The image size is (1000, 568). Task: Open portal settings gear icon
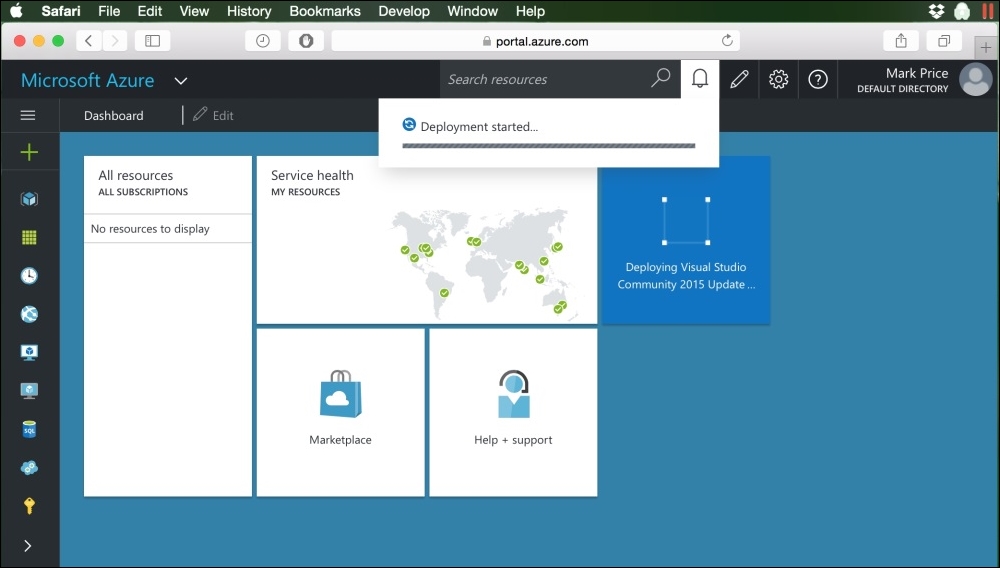coord(778,79)
